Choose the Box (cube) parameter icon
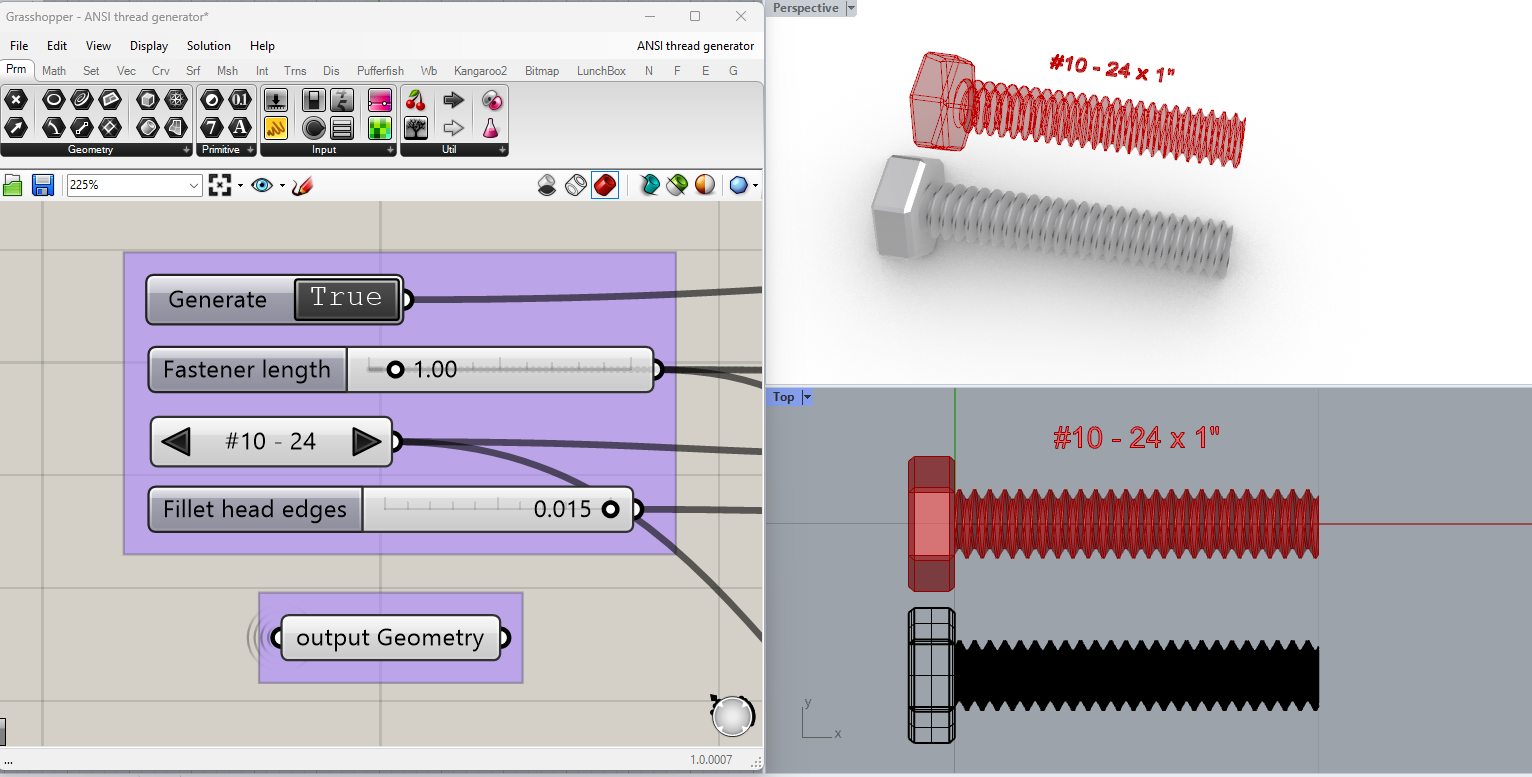The image size is (1532, 777). (x=148, y=99)
